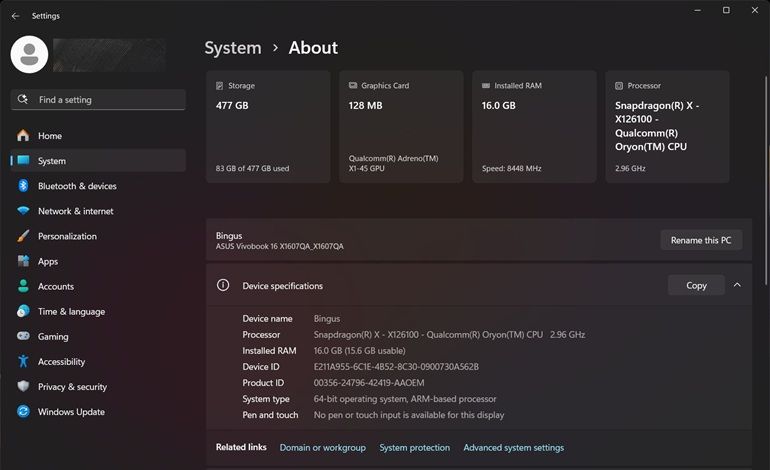This screenshot has width=770, height=470.
Task: Open Personalization settings
Action: pyautogui.click(x=98, y=236)
